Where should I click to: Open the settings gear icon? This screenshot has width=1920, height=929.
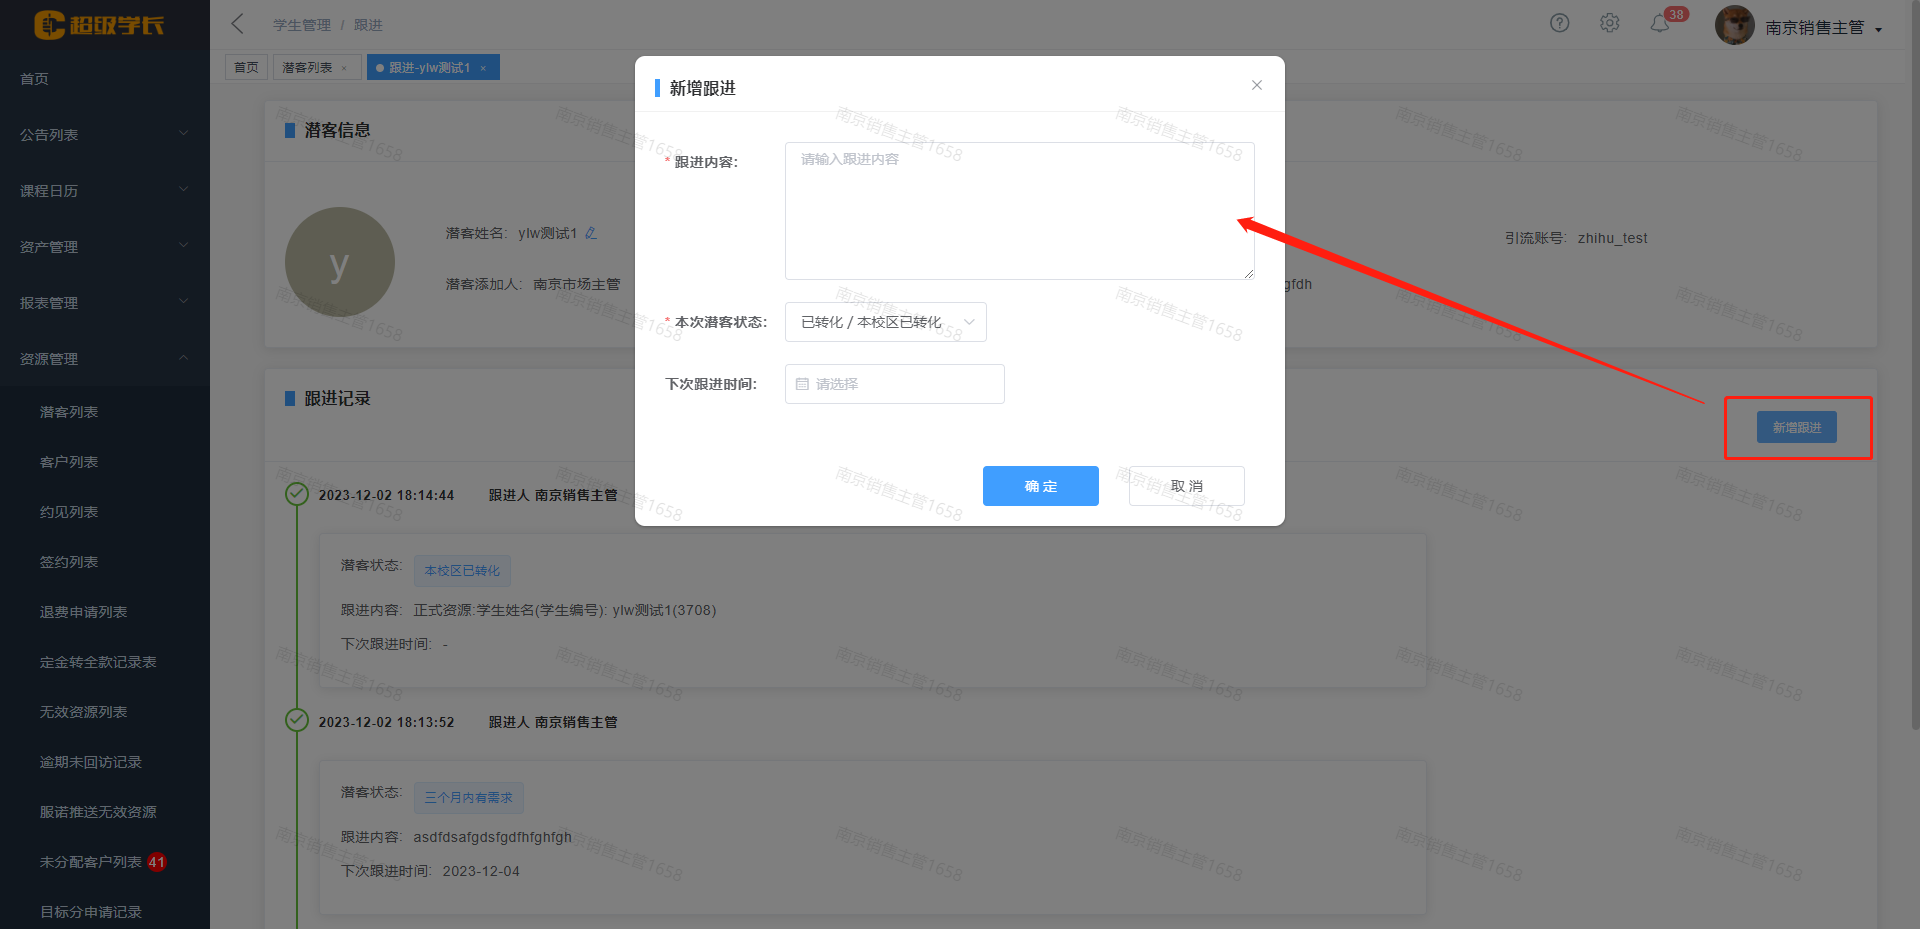1609,23
